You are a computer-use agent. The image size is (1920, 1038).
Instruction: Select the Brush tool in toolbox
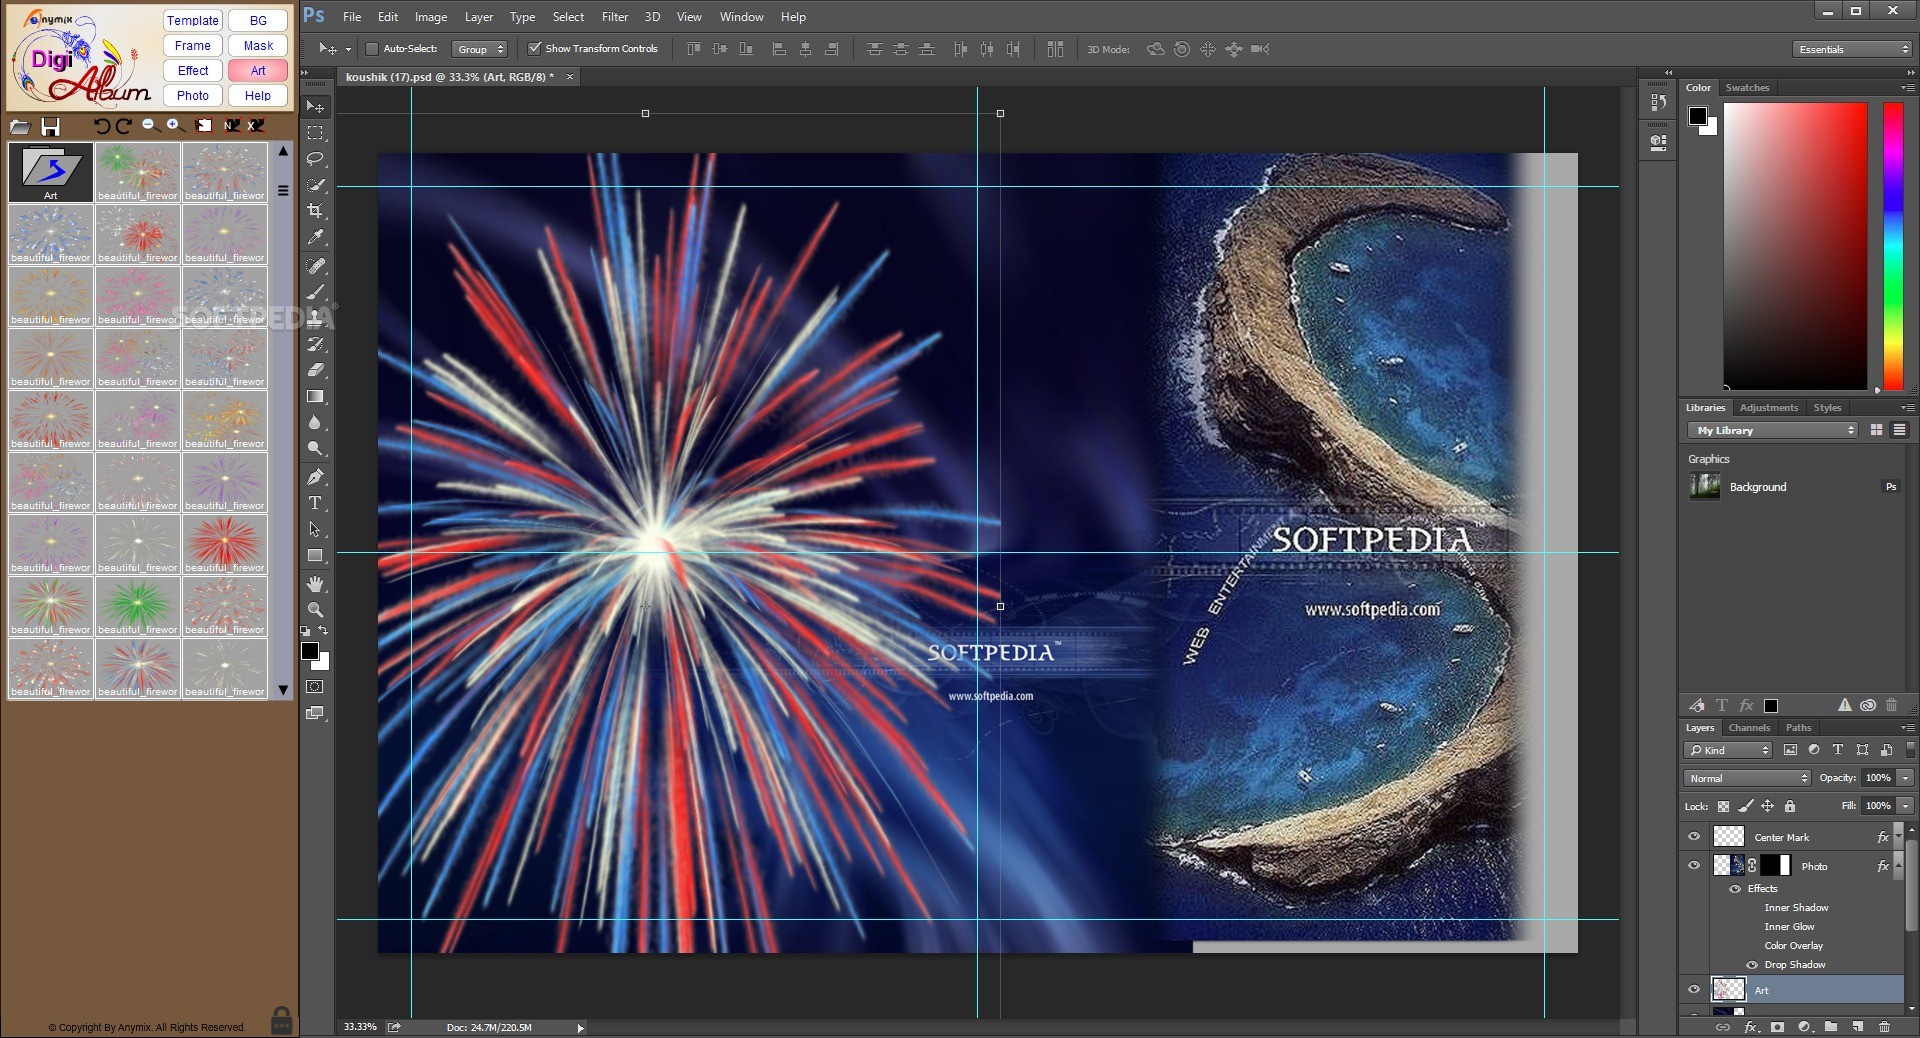(315, 292)
